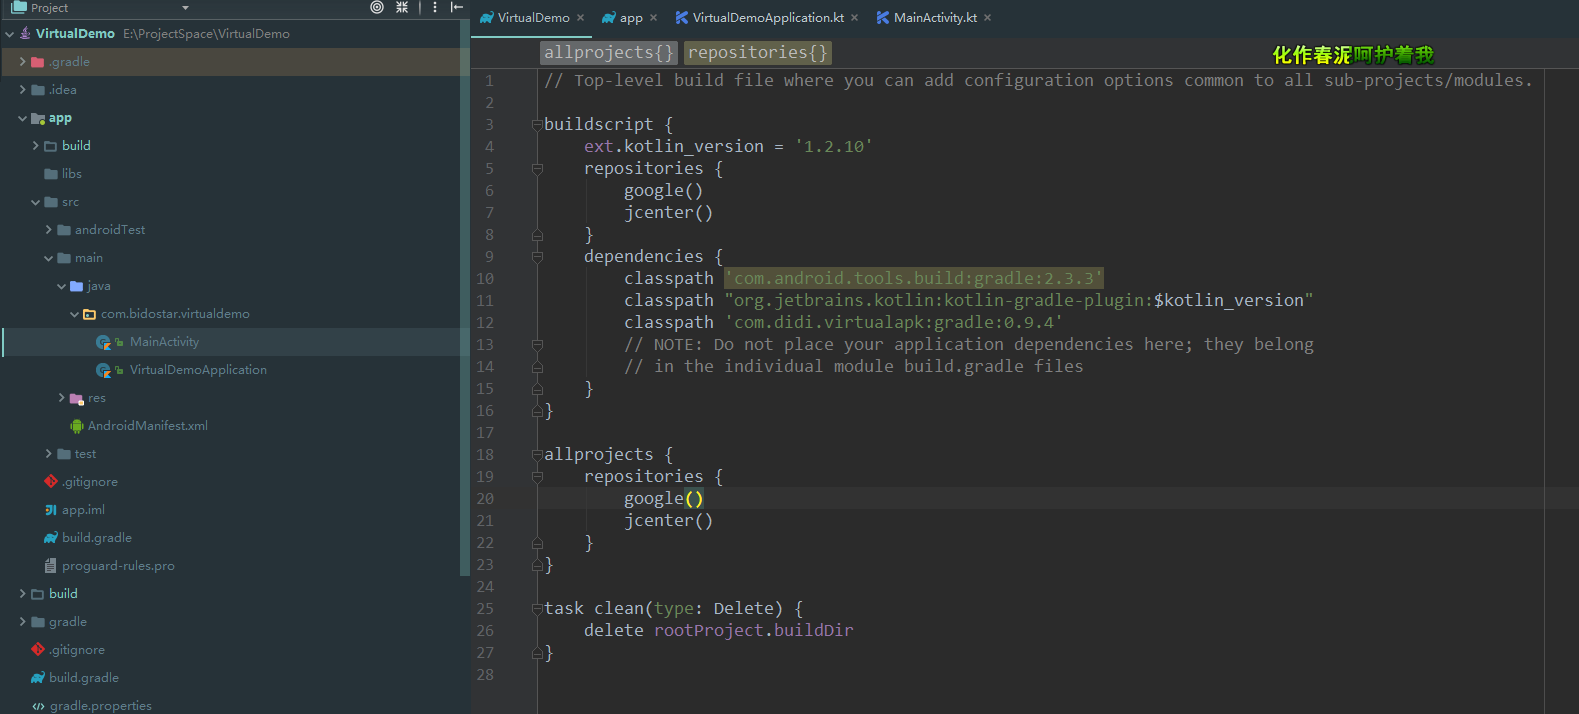Click the proguard-rules.pro file icon
The width and height of the screenshot is (1579, 714).
click(51, 566)
